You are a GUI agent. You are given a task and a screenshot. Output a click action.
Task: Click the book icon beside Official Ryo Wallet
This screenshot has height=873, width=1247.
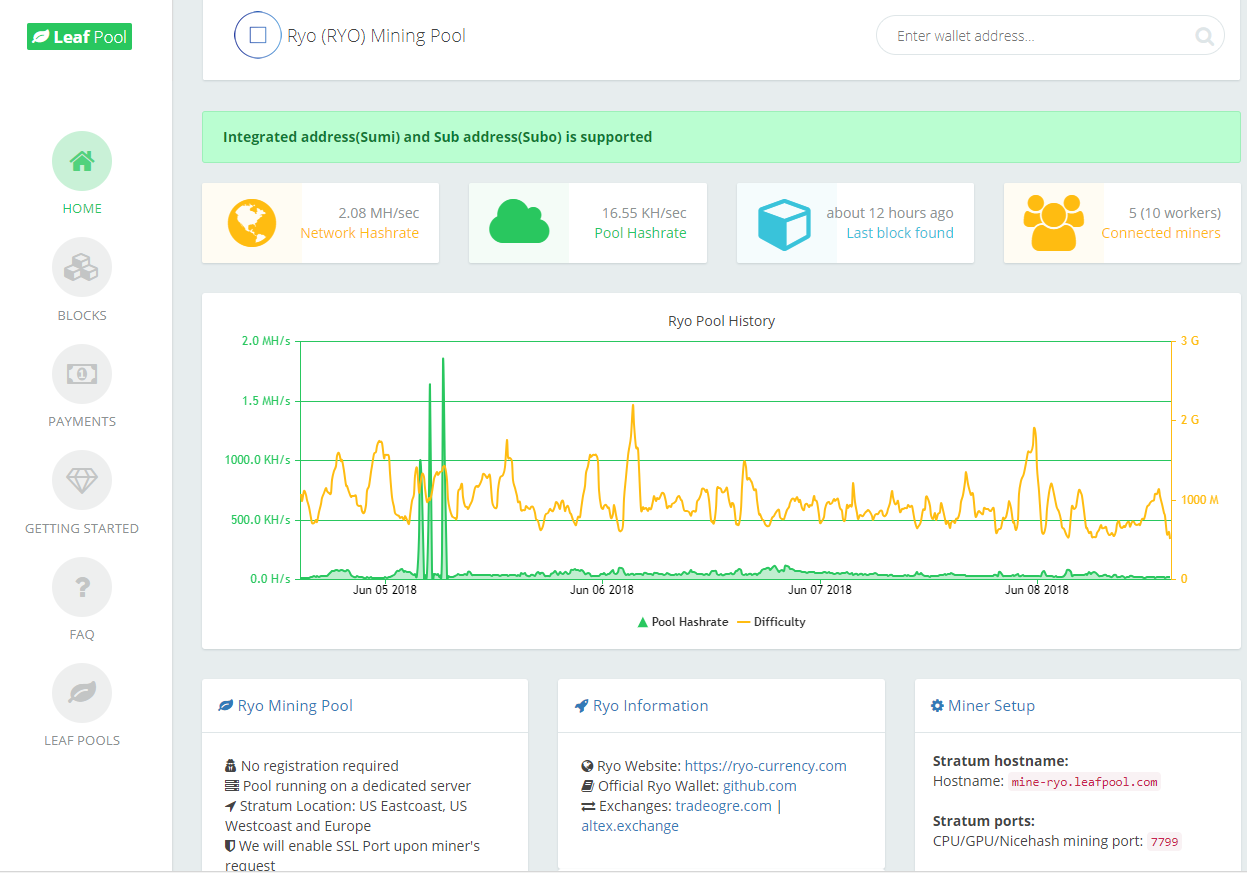click(587, 786)
